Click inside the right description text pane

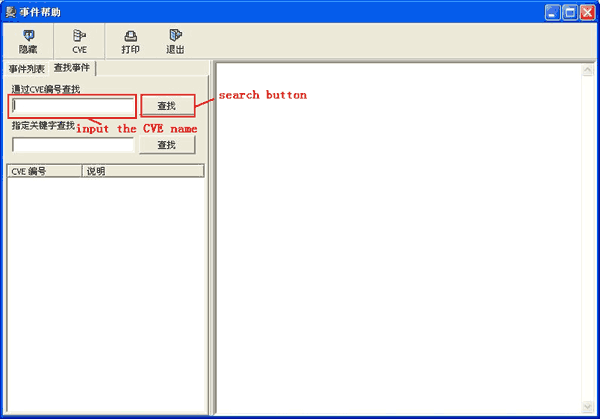(x=398, y=240)
